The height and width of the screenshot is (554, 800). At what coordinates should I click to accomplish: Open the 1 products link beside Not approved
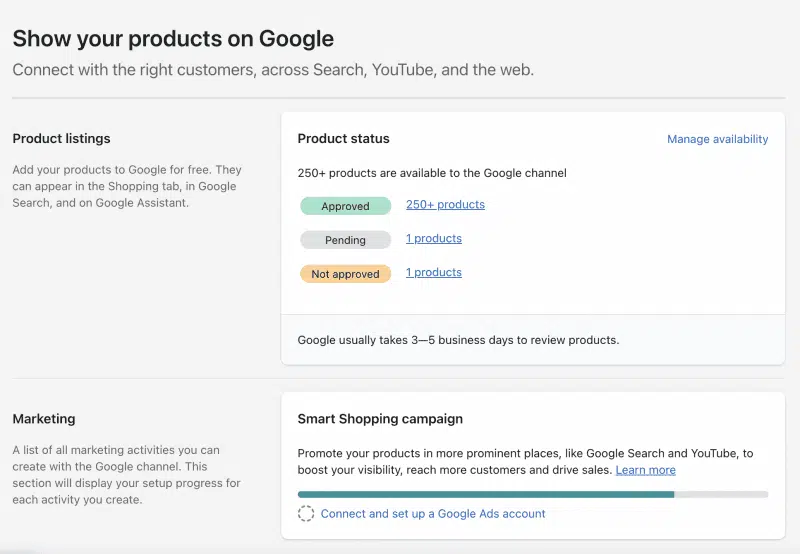click(x=433, y=273)
